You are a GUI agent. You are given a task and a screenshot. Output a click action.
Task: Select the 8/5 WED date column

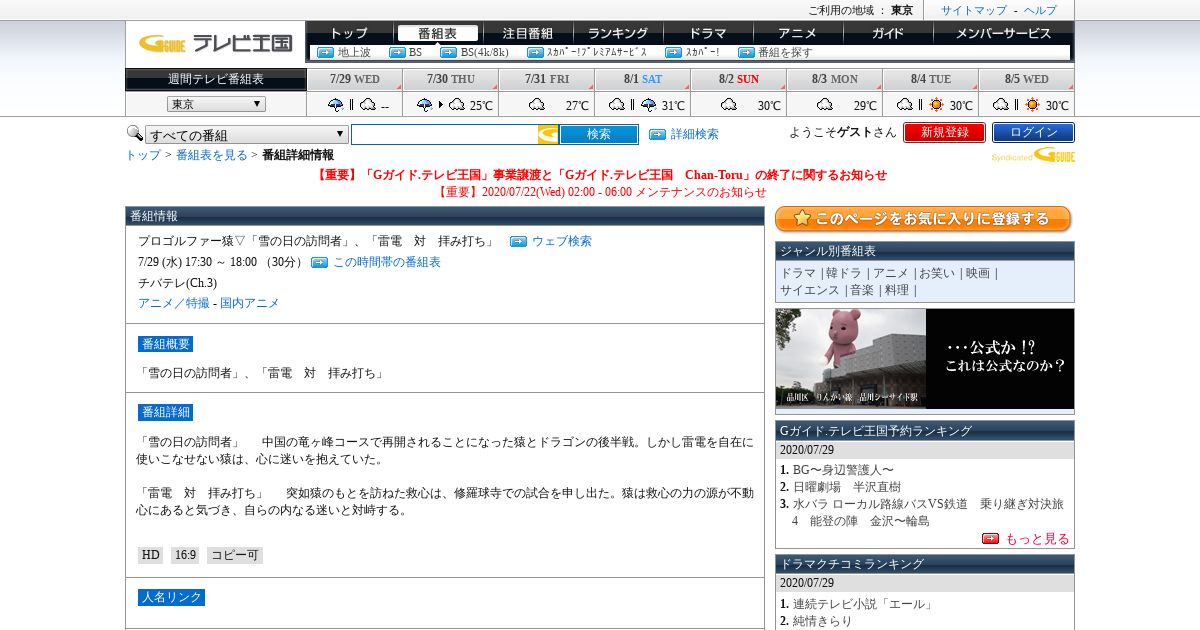[1027, 79]
